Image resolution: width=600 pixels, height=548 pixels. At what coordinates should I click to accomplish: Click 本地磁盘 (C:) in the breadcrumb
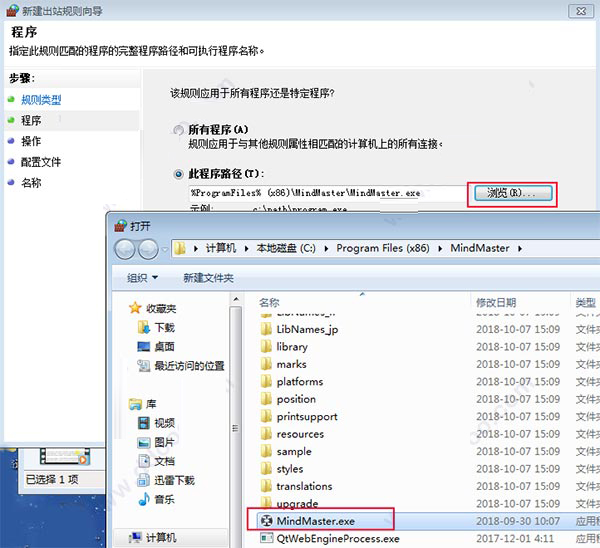[286, 248]
